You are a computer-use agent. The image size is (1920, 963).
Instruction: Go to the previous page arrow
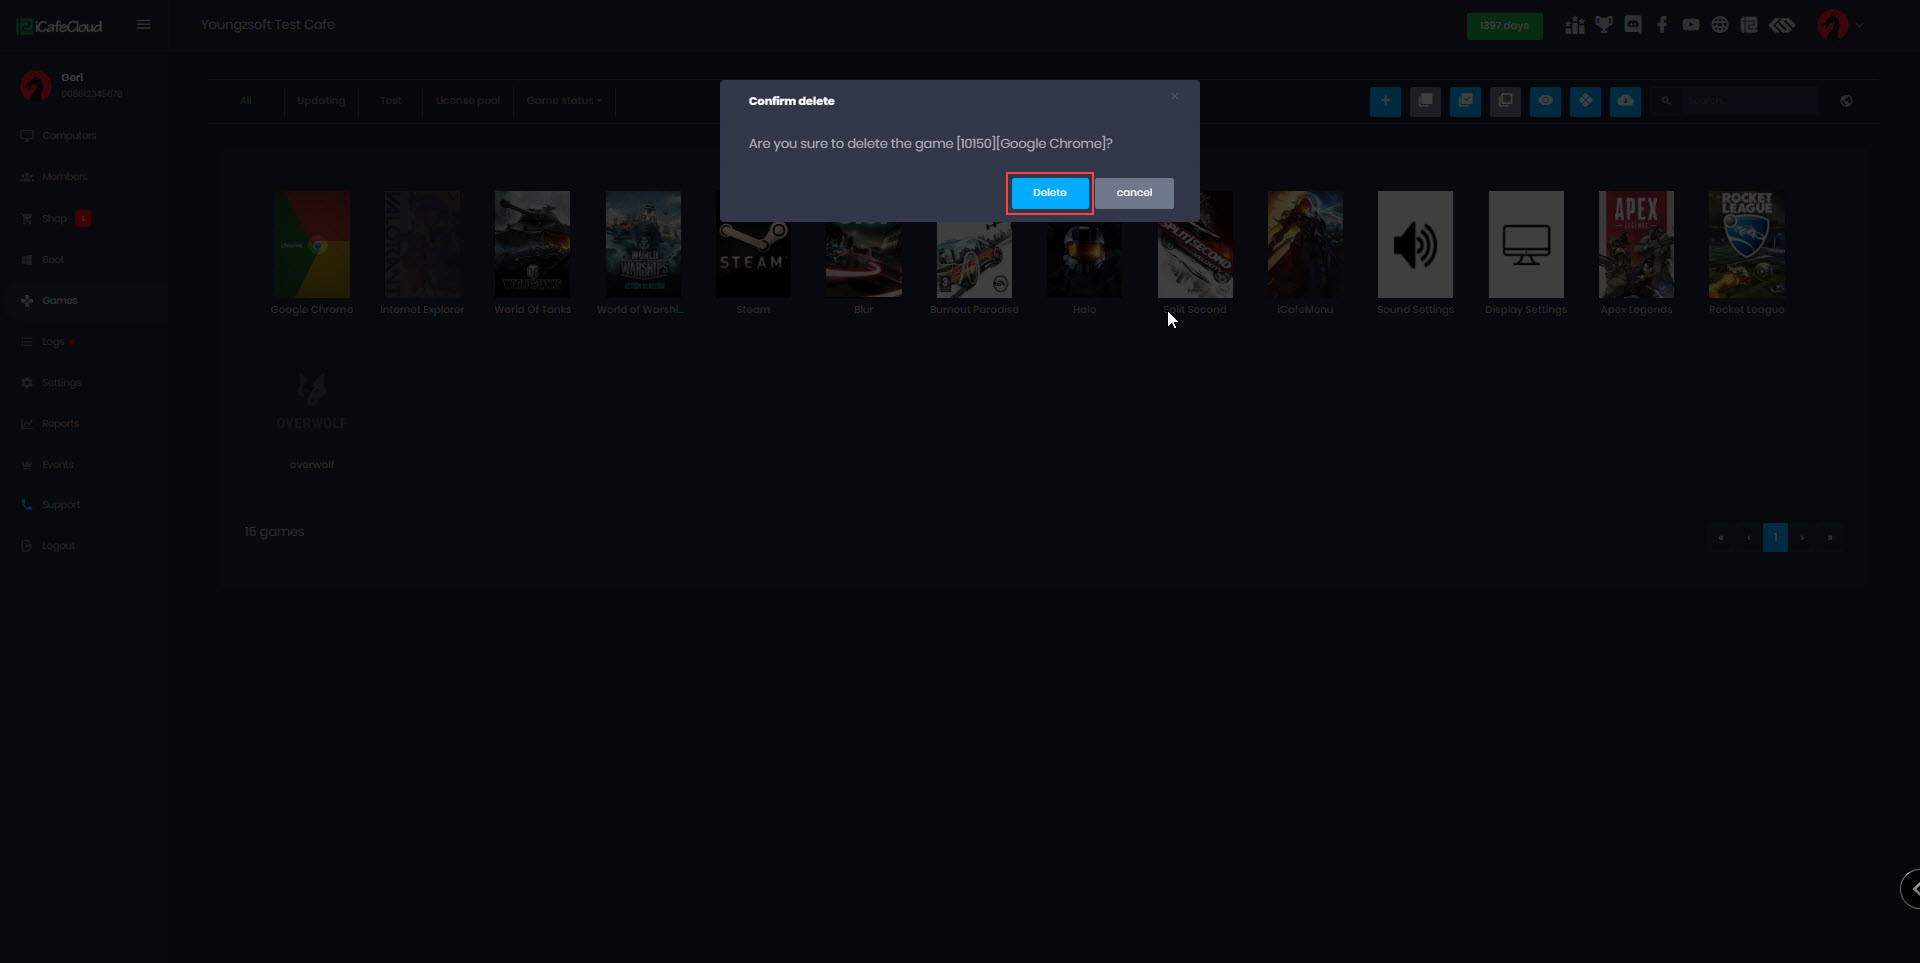pos(1748,538)
